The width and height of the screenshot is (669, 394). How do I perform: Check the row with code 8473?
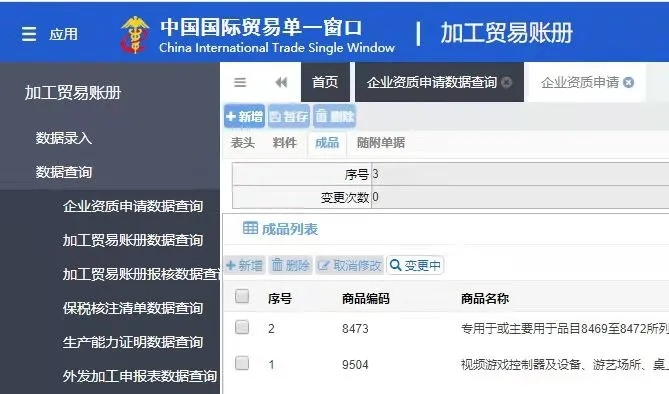242,327
